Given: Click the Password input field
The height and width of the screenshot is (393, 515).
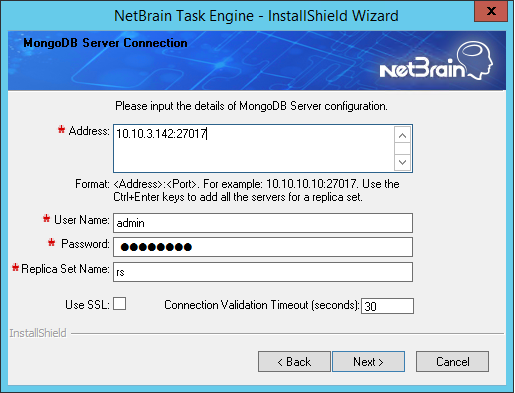Looking at the screenshot, I should [263, 247].
